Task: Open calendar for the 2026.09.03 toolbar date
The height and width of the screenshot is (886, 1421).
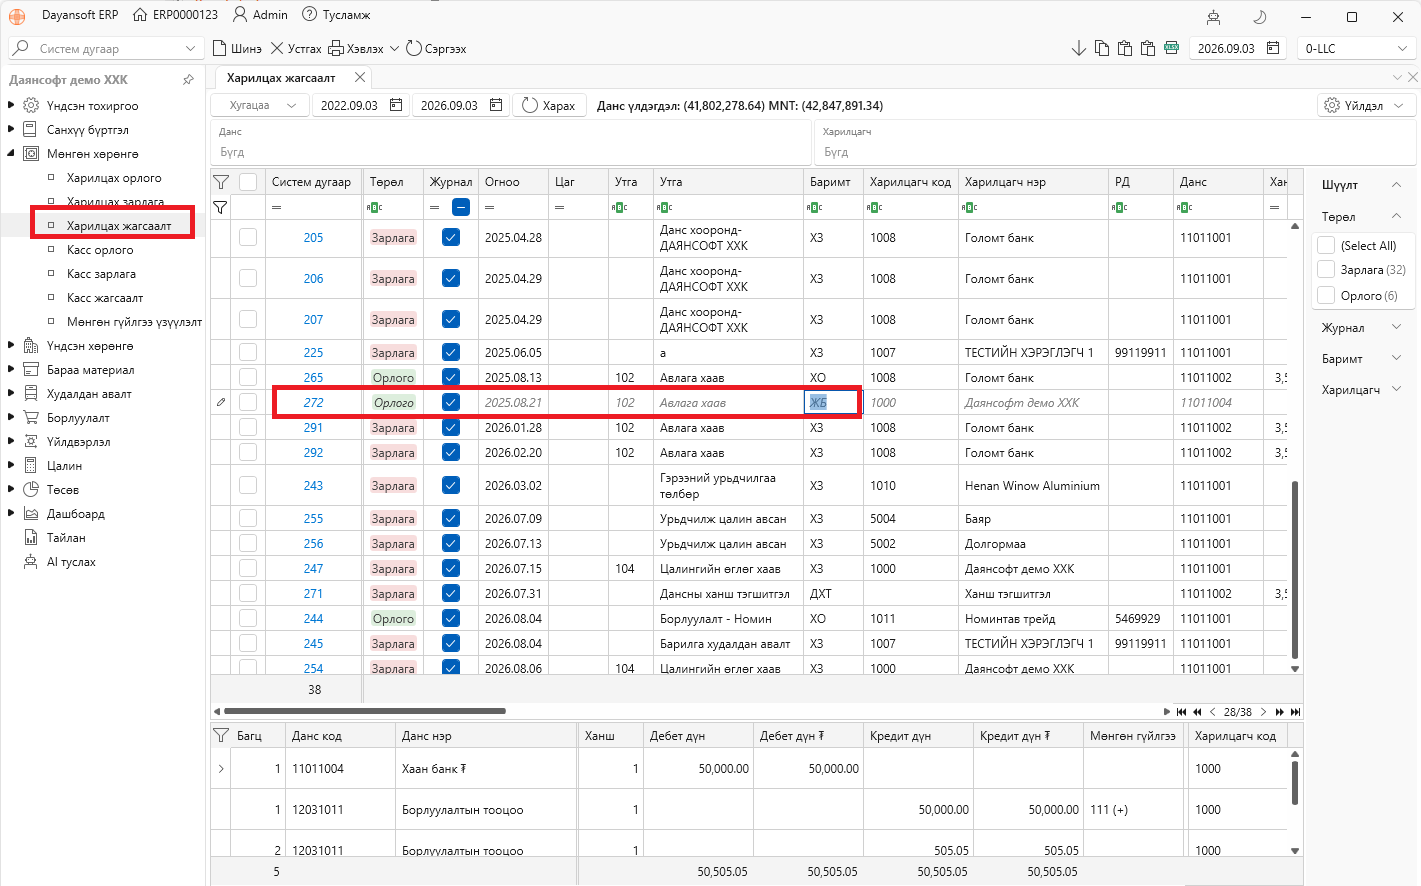Action: (x=1273, y=48)
